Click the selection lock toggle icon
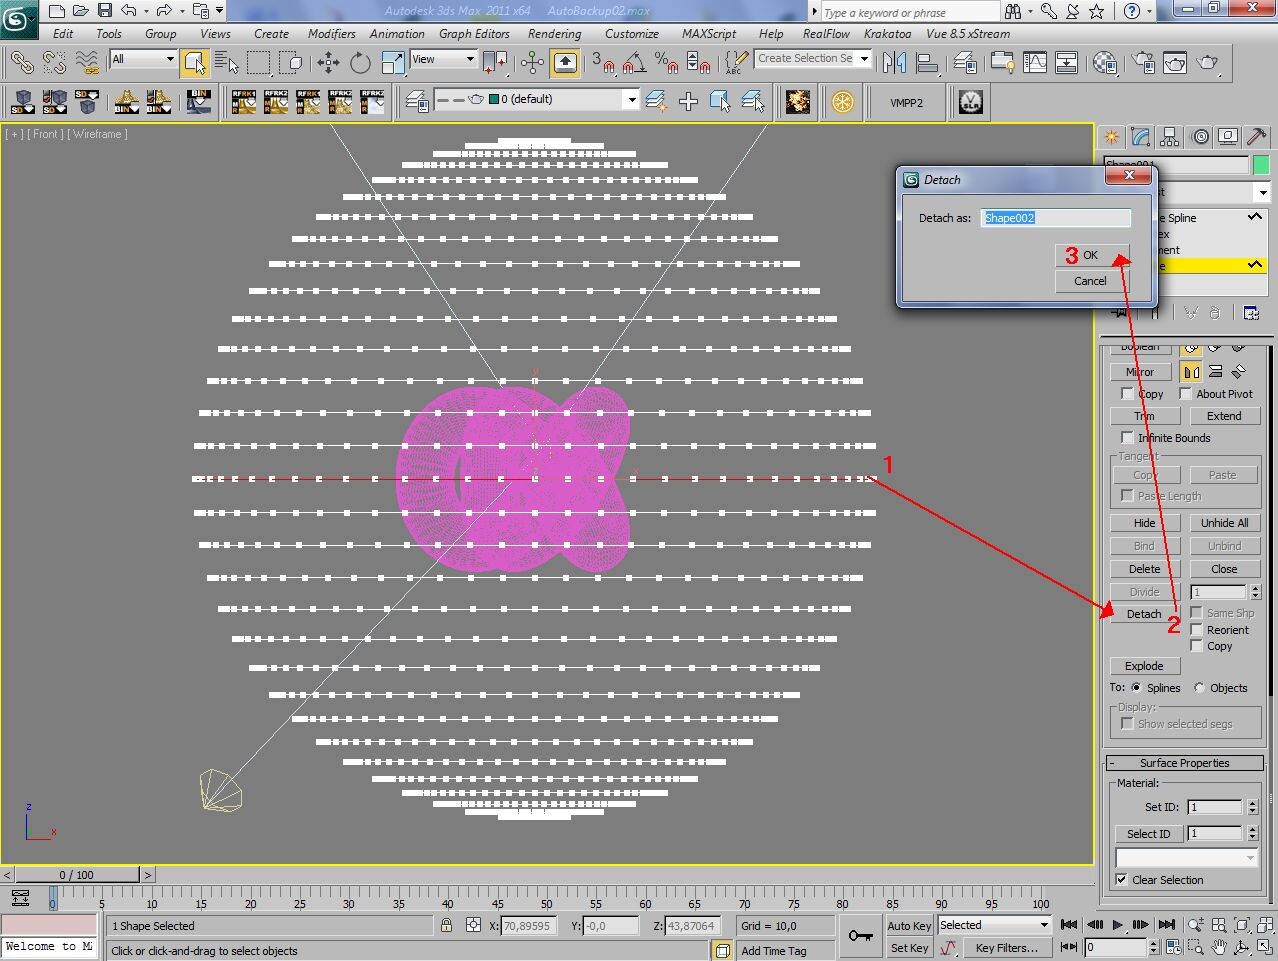The width and height of the screenshot is (1278, 961). coord(446,925)
